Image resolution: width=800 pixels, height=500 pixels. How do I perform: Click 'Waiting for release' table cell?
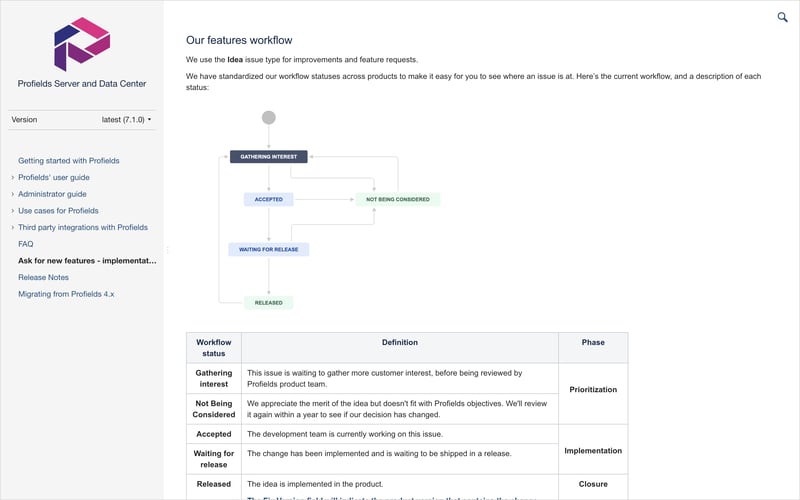(x=214, y=459)
